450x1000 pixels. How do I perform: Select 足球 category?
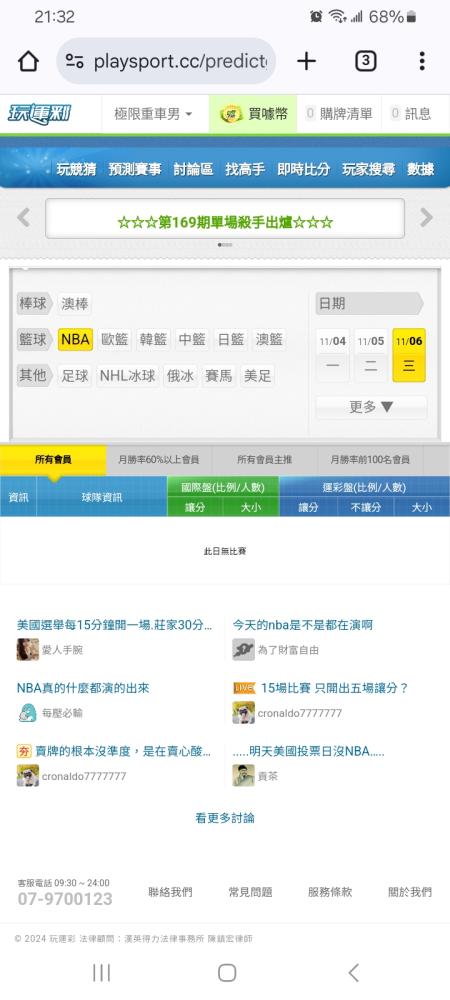(75, 376)
